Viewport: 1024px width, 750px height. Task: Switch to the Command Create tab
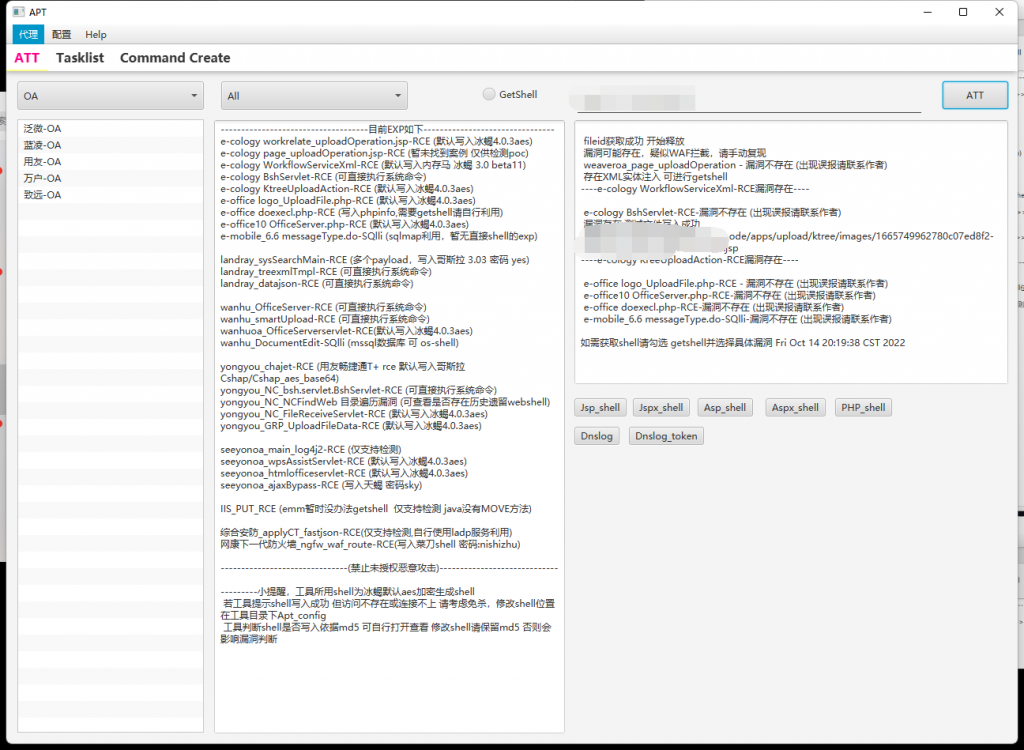(175, 57)
